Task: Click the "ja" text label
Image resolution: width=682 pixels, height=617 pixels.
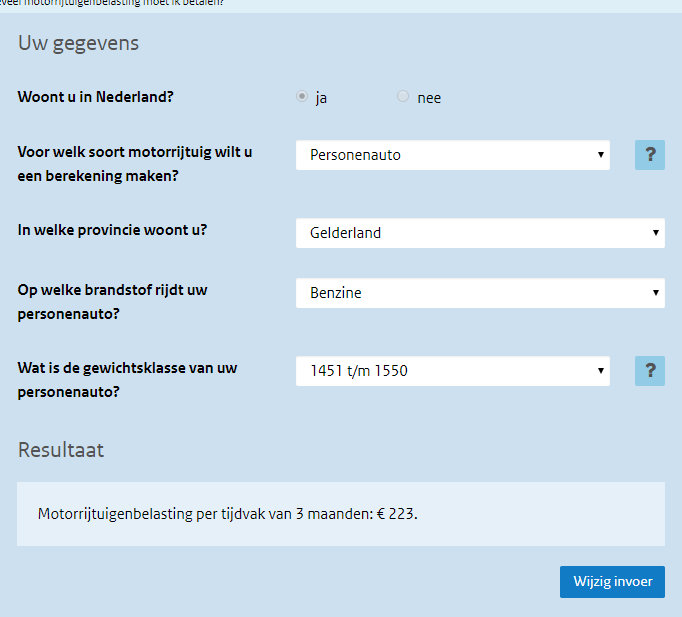Action: (x=321, y=98)
